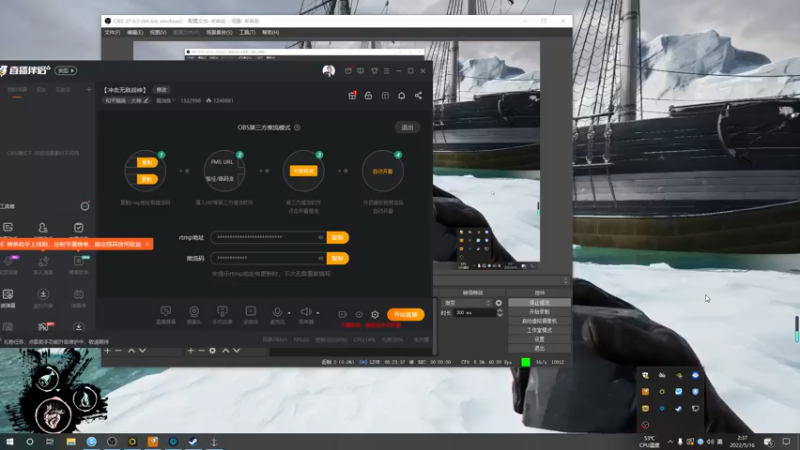Open OBS 场景集合(S) menu
Screen dimensions: 800x450
[x=219, y=33]
